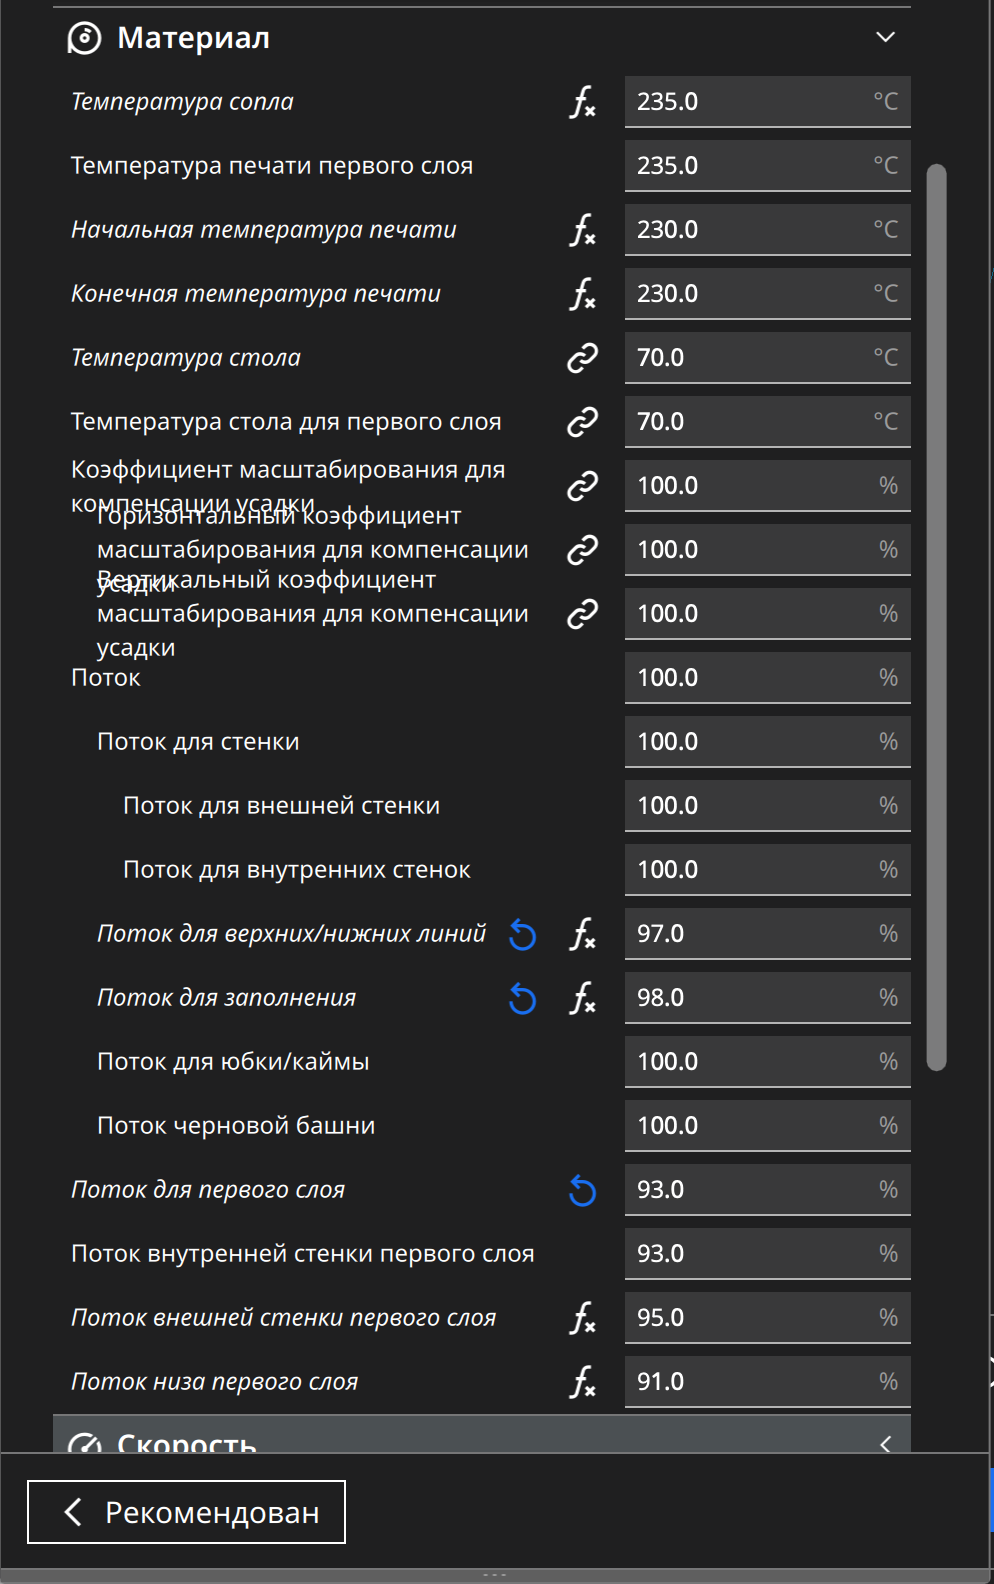Reset Поток для первого слоя value
The height and width of the screenshot is (1584, 994).
tap(583, 1191)
